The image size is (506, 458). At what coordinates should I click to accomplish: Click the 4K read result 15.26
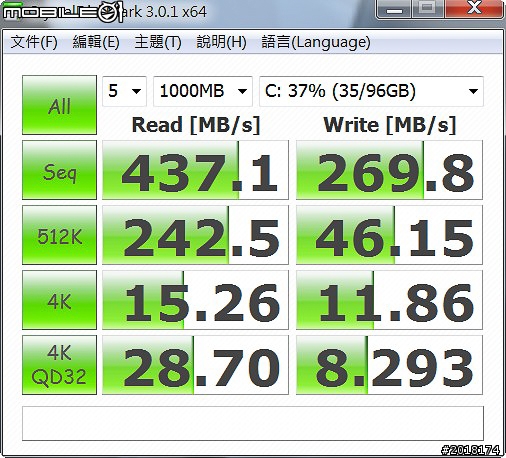(195, 300)
